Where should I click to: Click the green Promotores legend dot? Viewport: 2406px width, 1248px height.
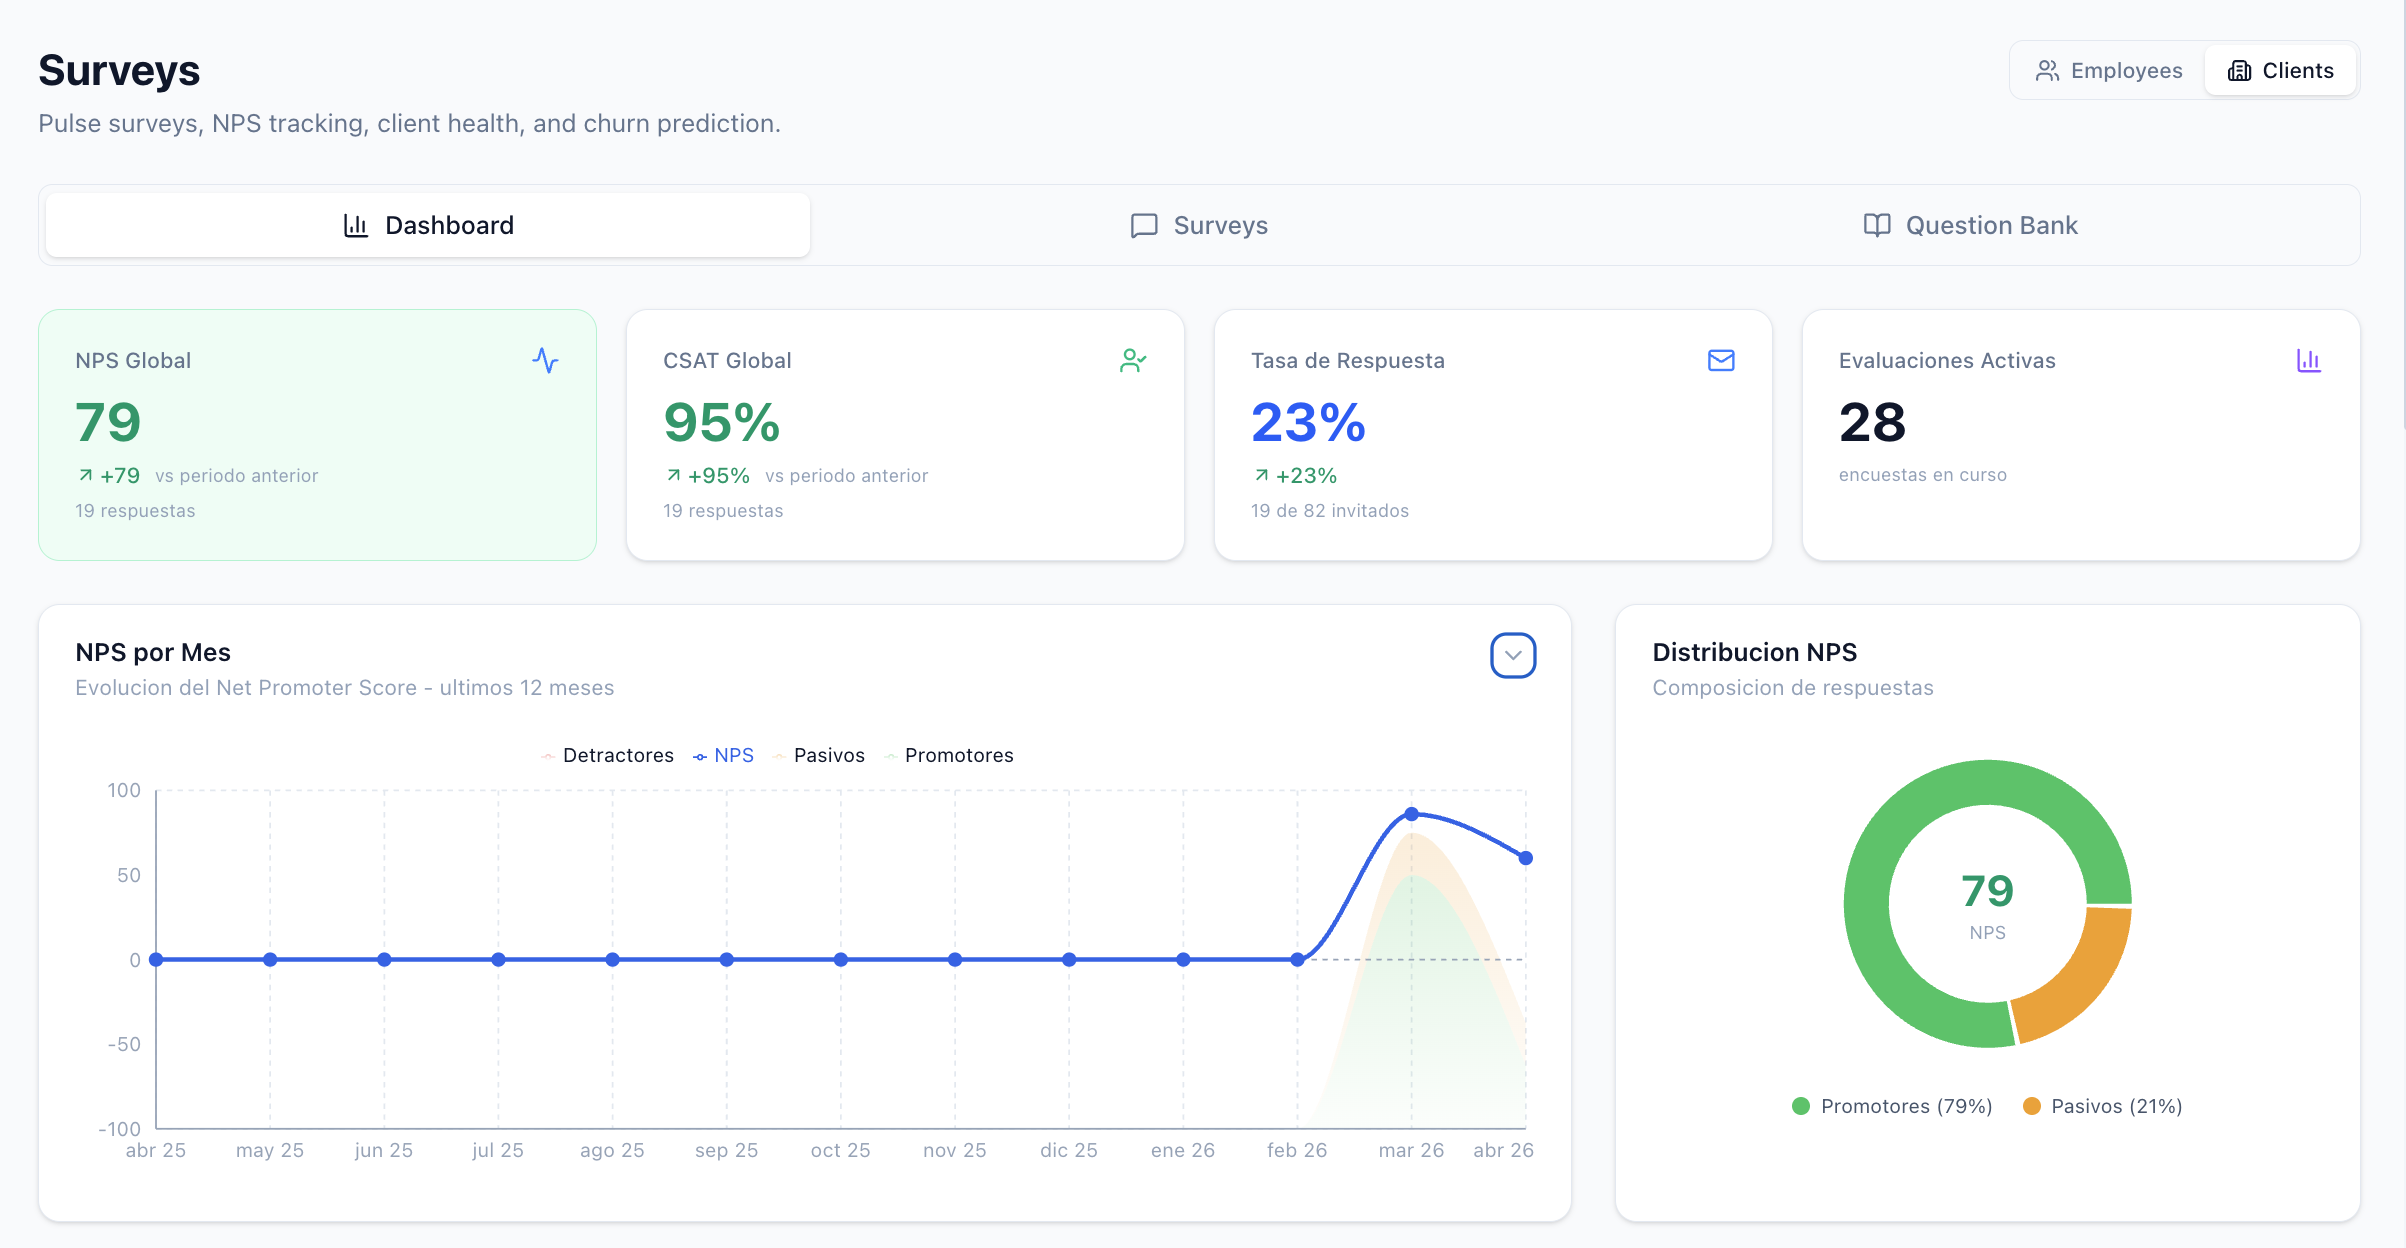(x=1801, y=1106)
